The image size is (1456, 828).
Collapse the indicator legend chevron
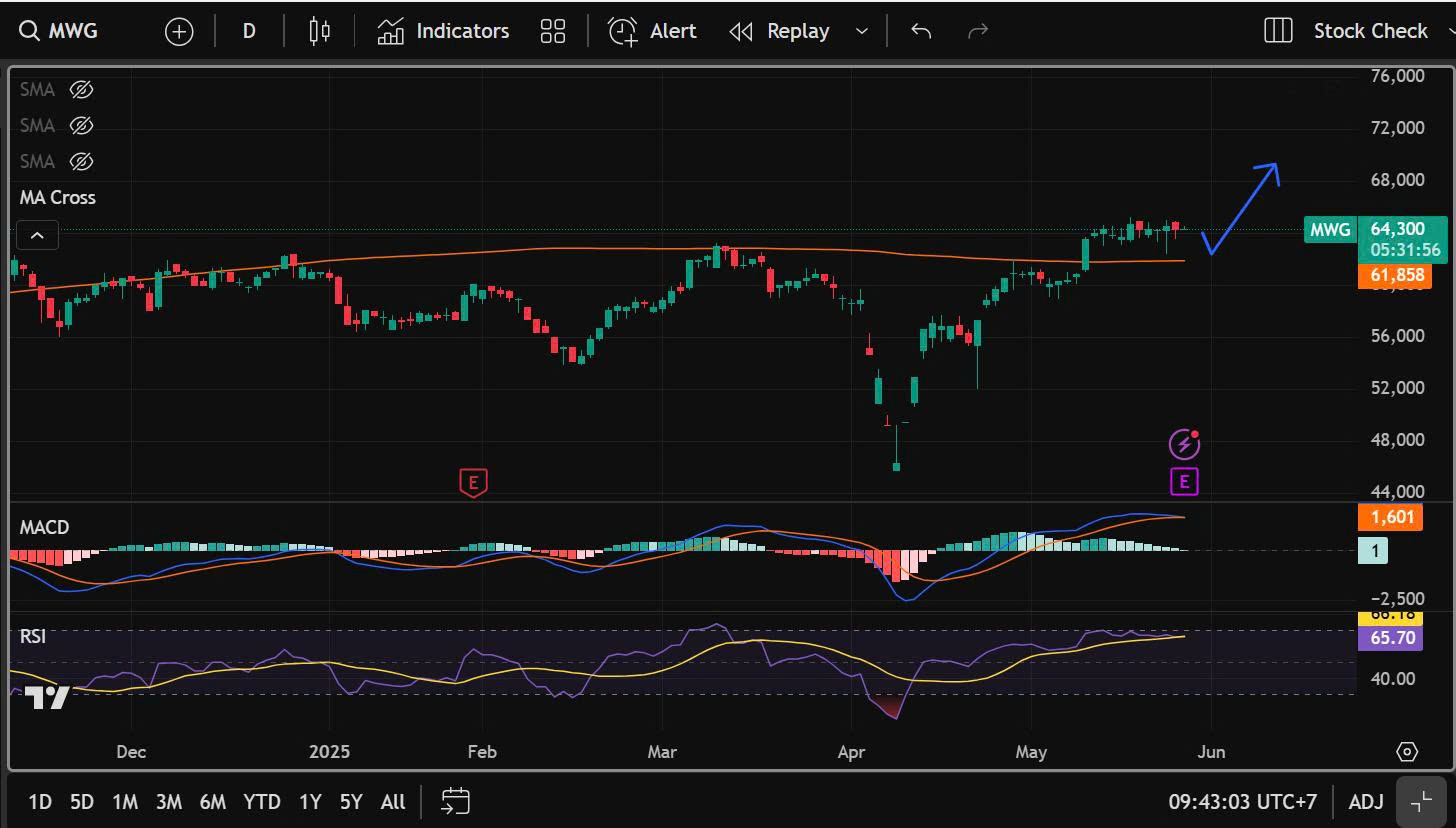pyautogui.click(x=37, y=236)
